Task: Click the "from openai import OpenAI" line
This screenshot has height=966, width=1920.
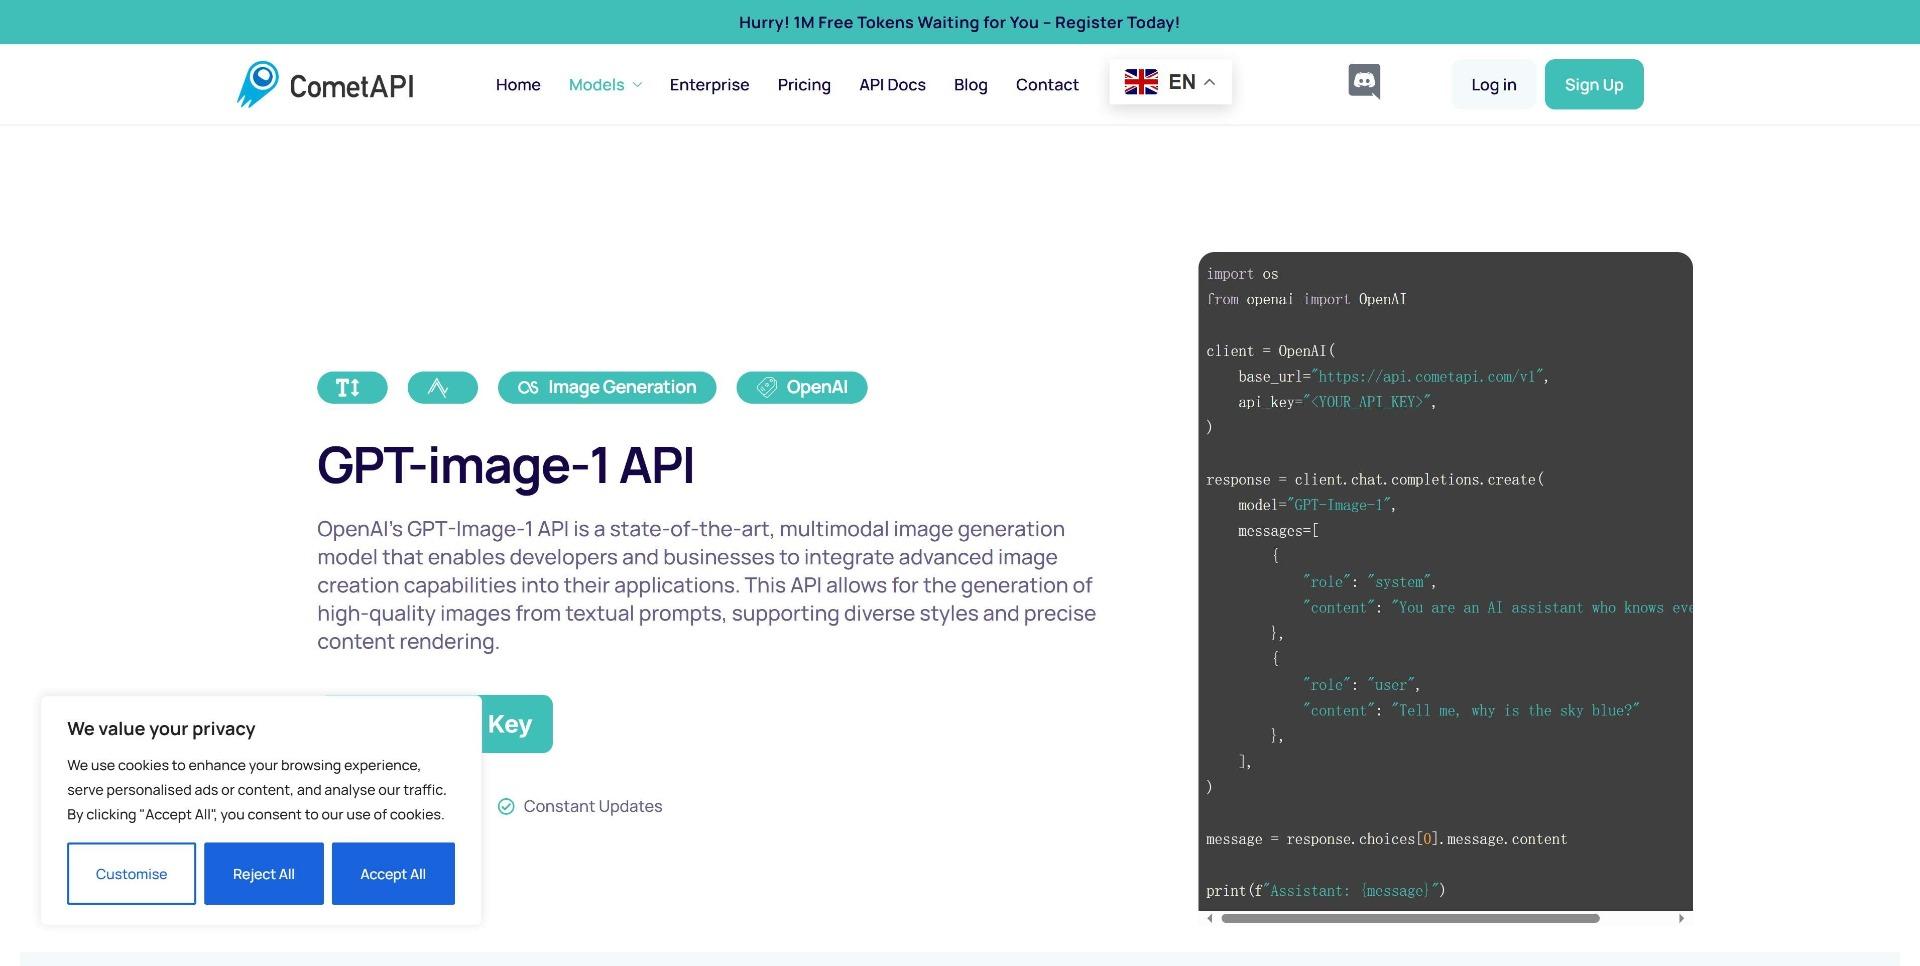Action: coord(1306,299)
